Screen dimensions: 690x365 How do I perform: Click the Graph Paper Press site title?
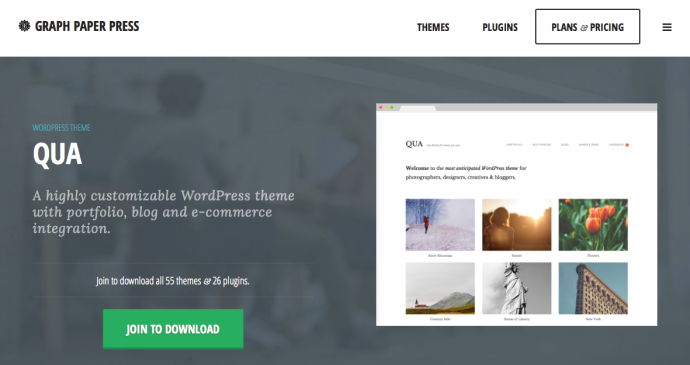[x=87, y=26]
